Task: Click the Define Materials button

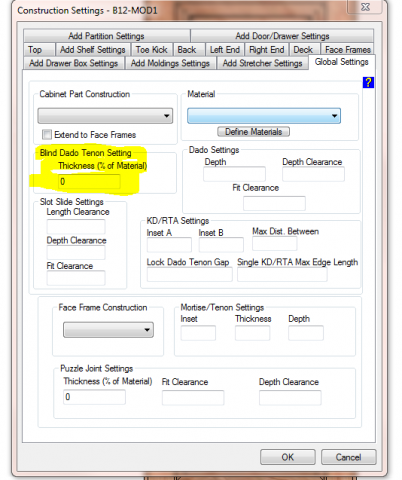Action: [253, 132]
